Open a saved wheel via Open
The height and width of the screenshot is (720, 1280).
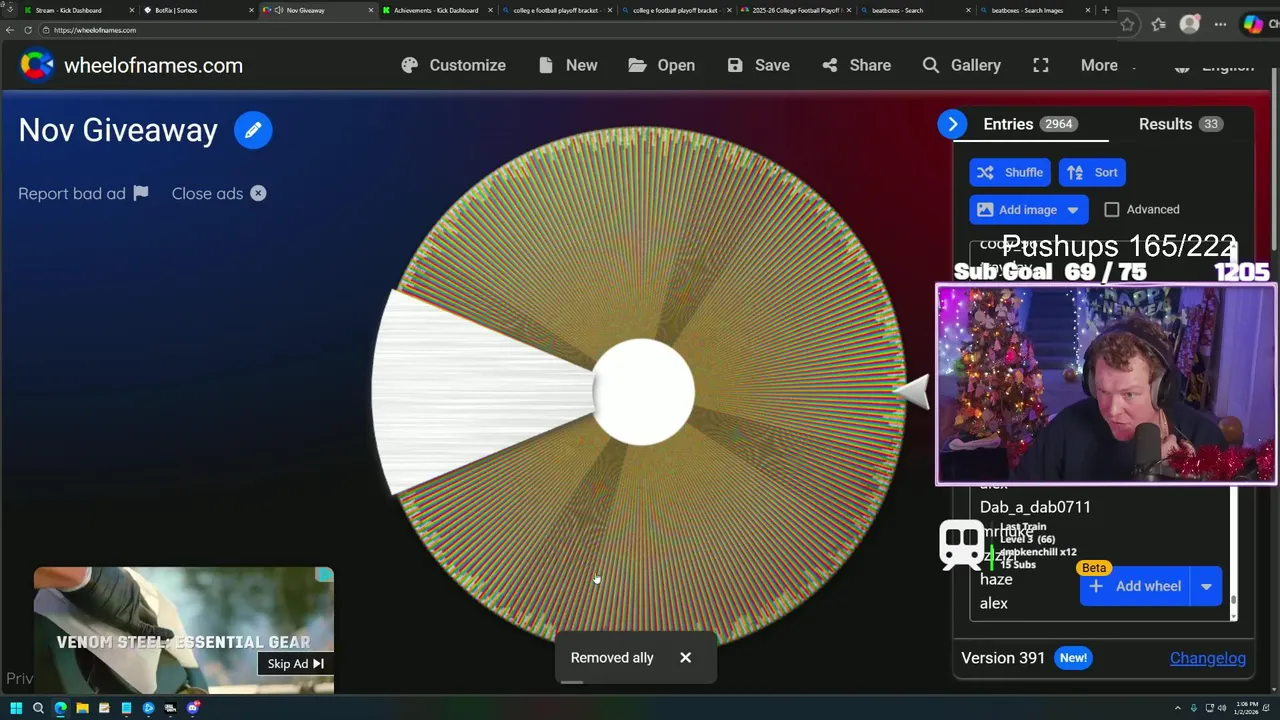click(x=662, y=65)
